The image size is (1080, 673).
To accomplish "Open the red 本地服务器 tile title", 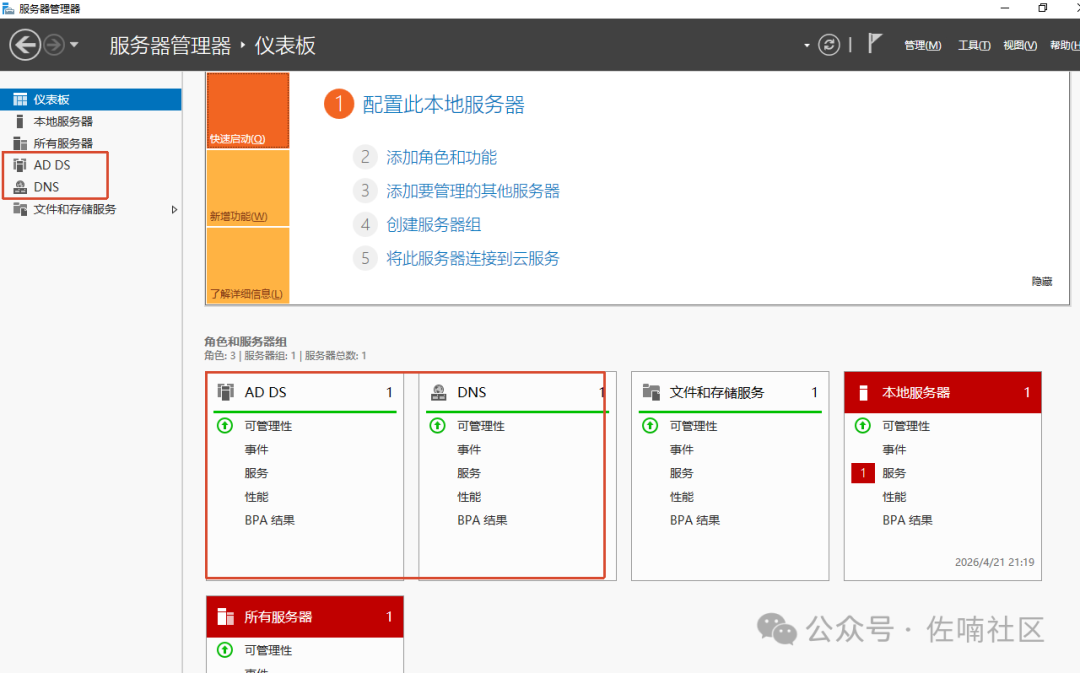I will [x=916, y=393].
